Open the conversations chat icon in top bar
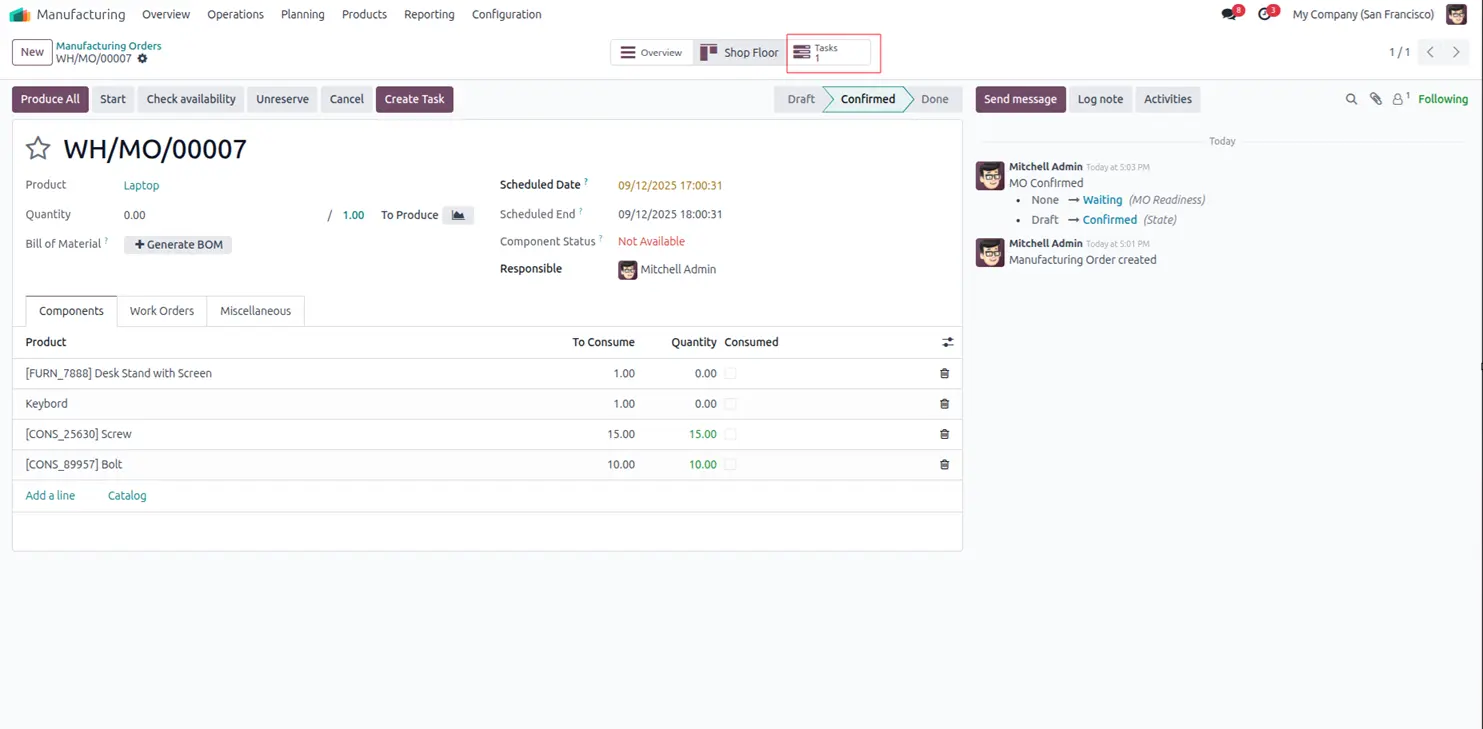 [1229, 15]
